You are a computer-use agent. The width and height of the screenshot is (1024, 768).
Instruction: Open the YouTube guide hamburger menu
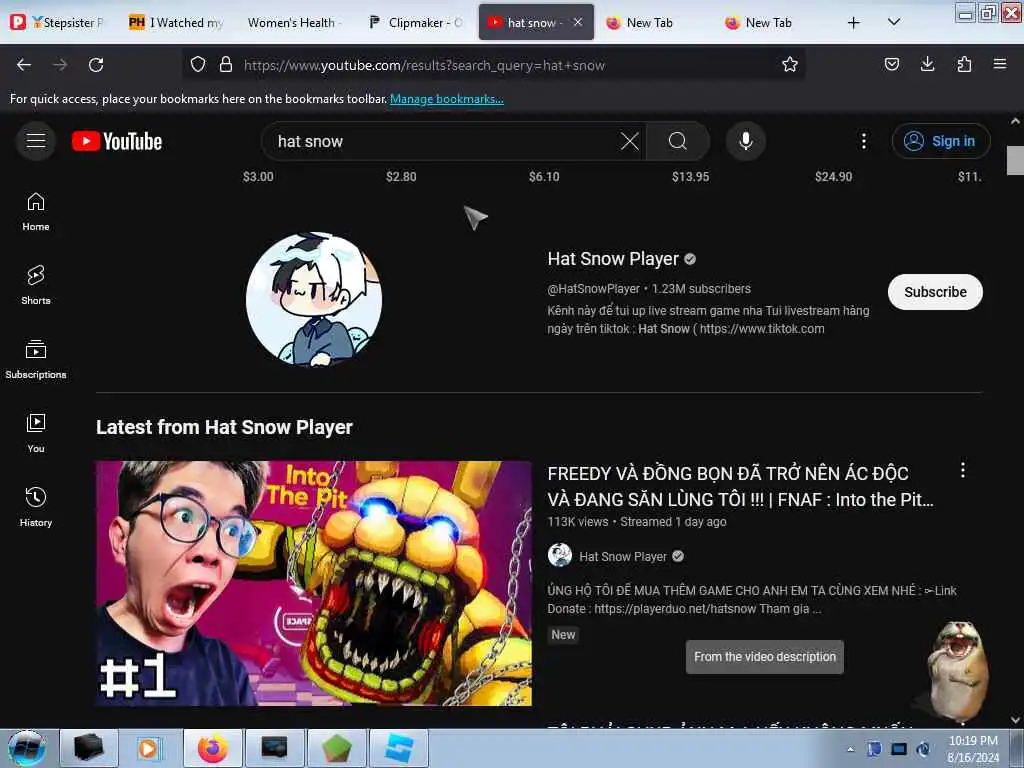click(36, 140)
